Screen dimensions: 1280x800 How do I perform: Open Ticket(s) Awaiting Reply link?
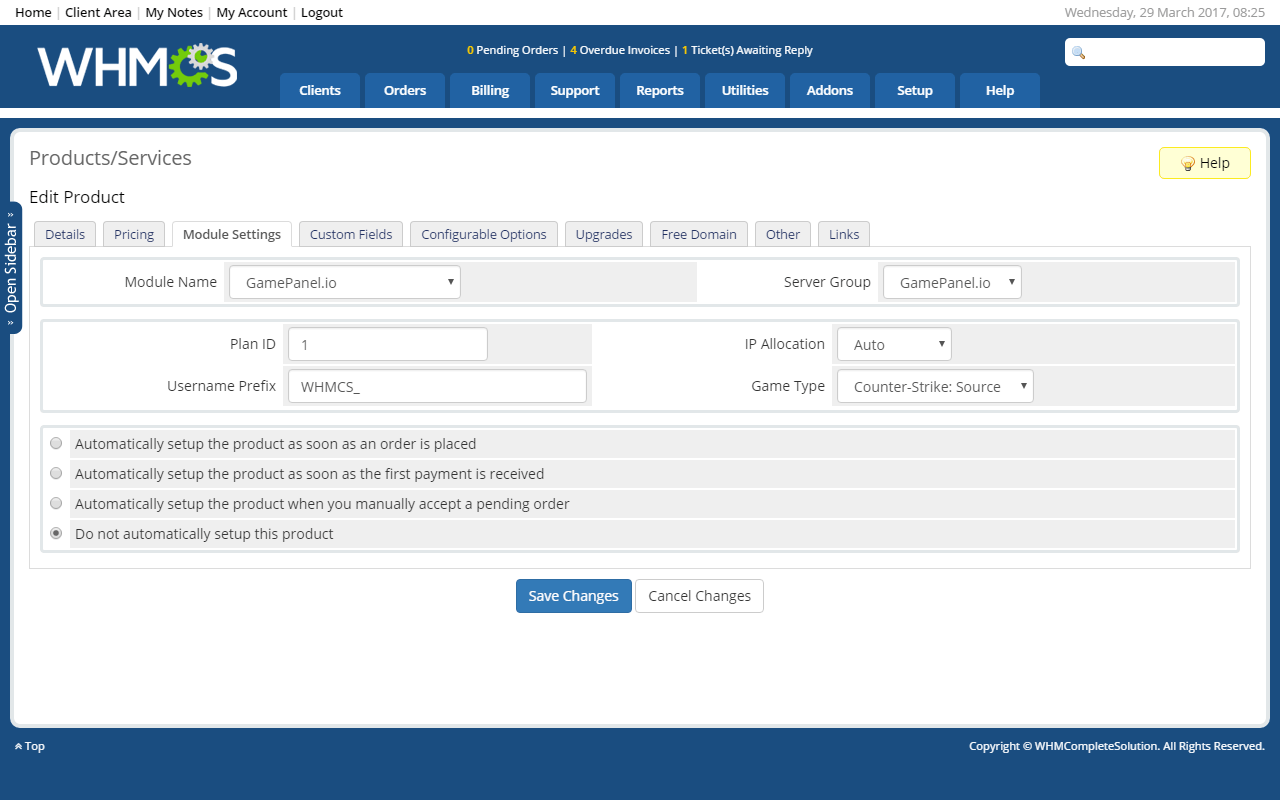pyautogui.click(x=747, y=50)
